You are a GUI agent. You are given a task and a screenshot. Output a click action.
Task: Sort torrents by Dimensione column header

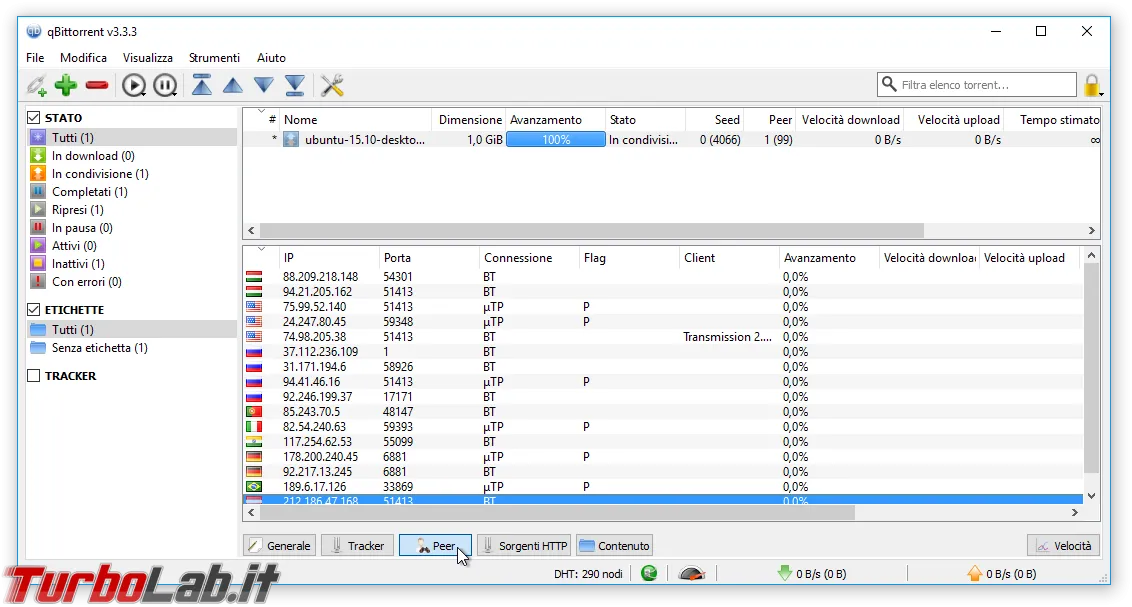[x=469, y=120]
